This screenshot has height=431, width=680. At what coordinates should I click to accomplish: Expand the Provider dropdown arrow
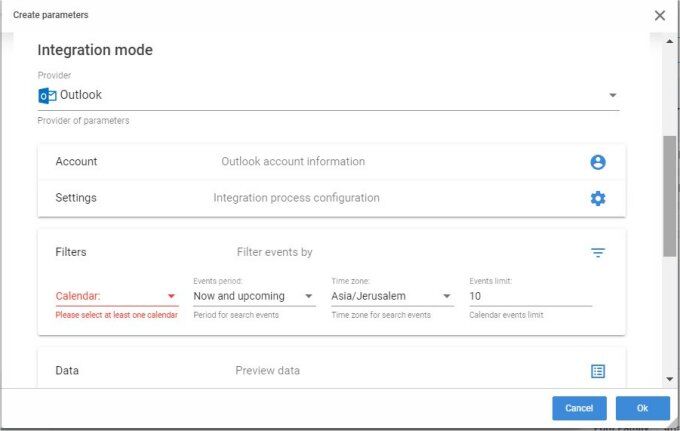point(611,96)
